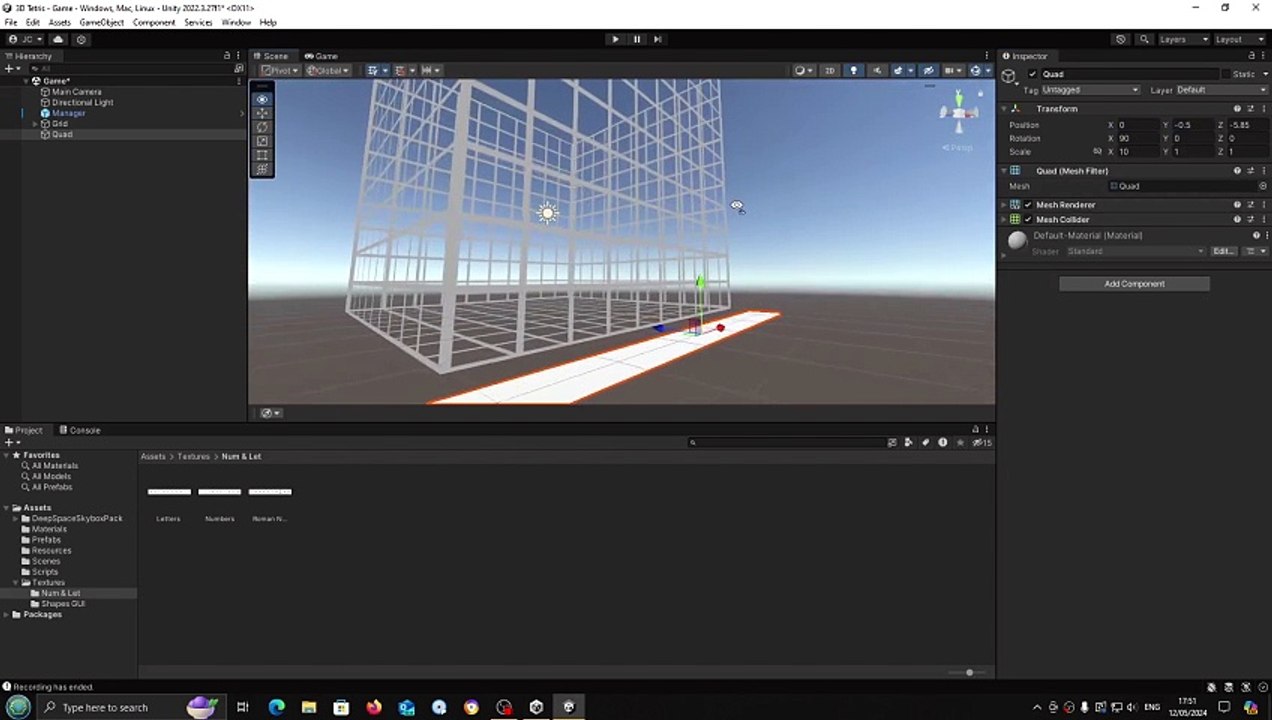Switch to the Scene tab

coord(270,56)
